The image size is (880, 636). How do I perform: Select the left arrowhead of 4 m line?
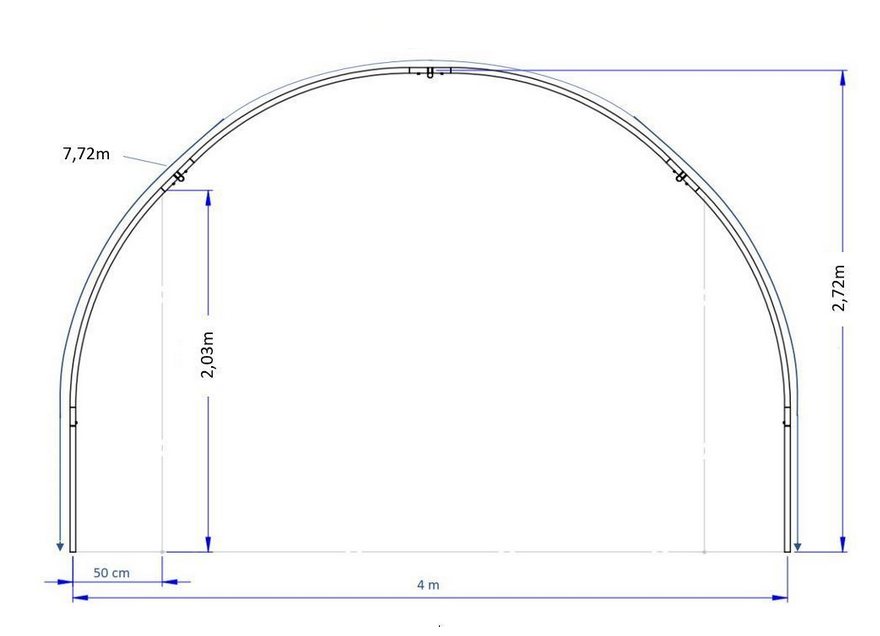tap(80, 598)
